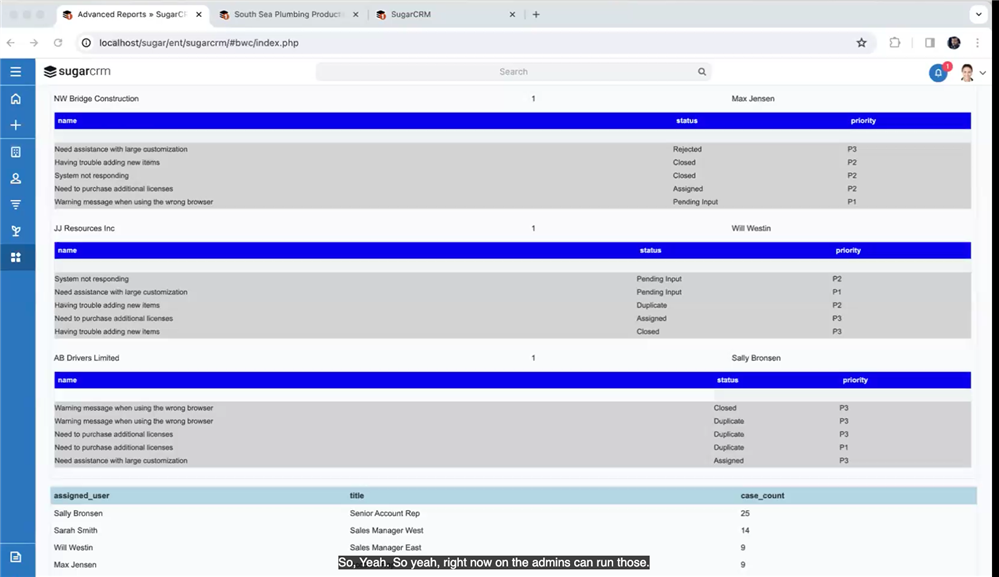Switch to the third SugarCRM browser tab
This screenshot has height=577, width=999.
[440, 15]
